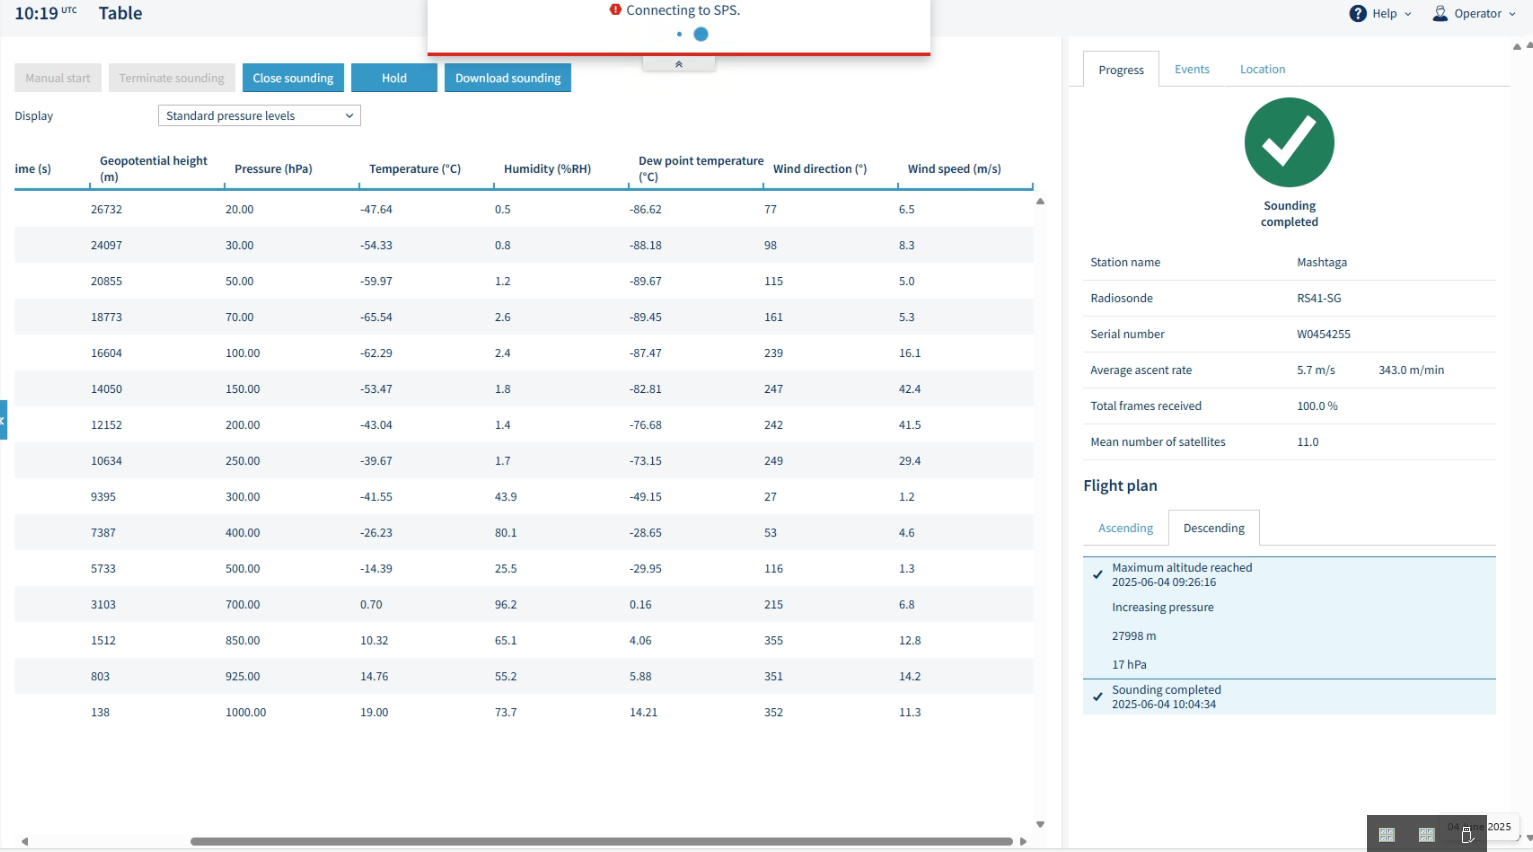Click the Terminate sounding button
The width and height of the screenshot is (1533, 852).
tap(172, 78)
